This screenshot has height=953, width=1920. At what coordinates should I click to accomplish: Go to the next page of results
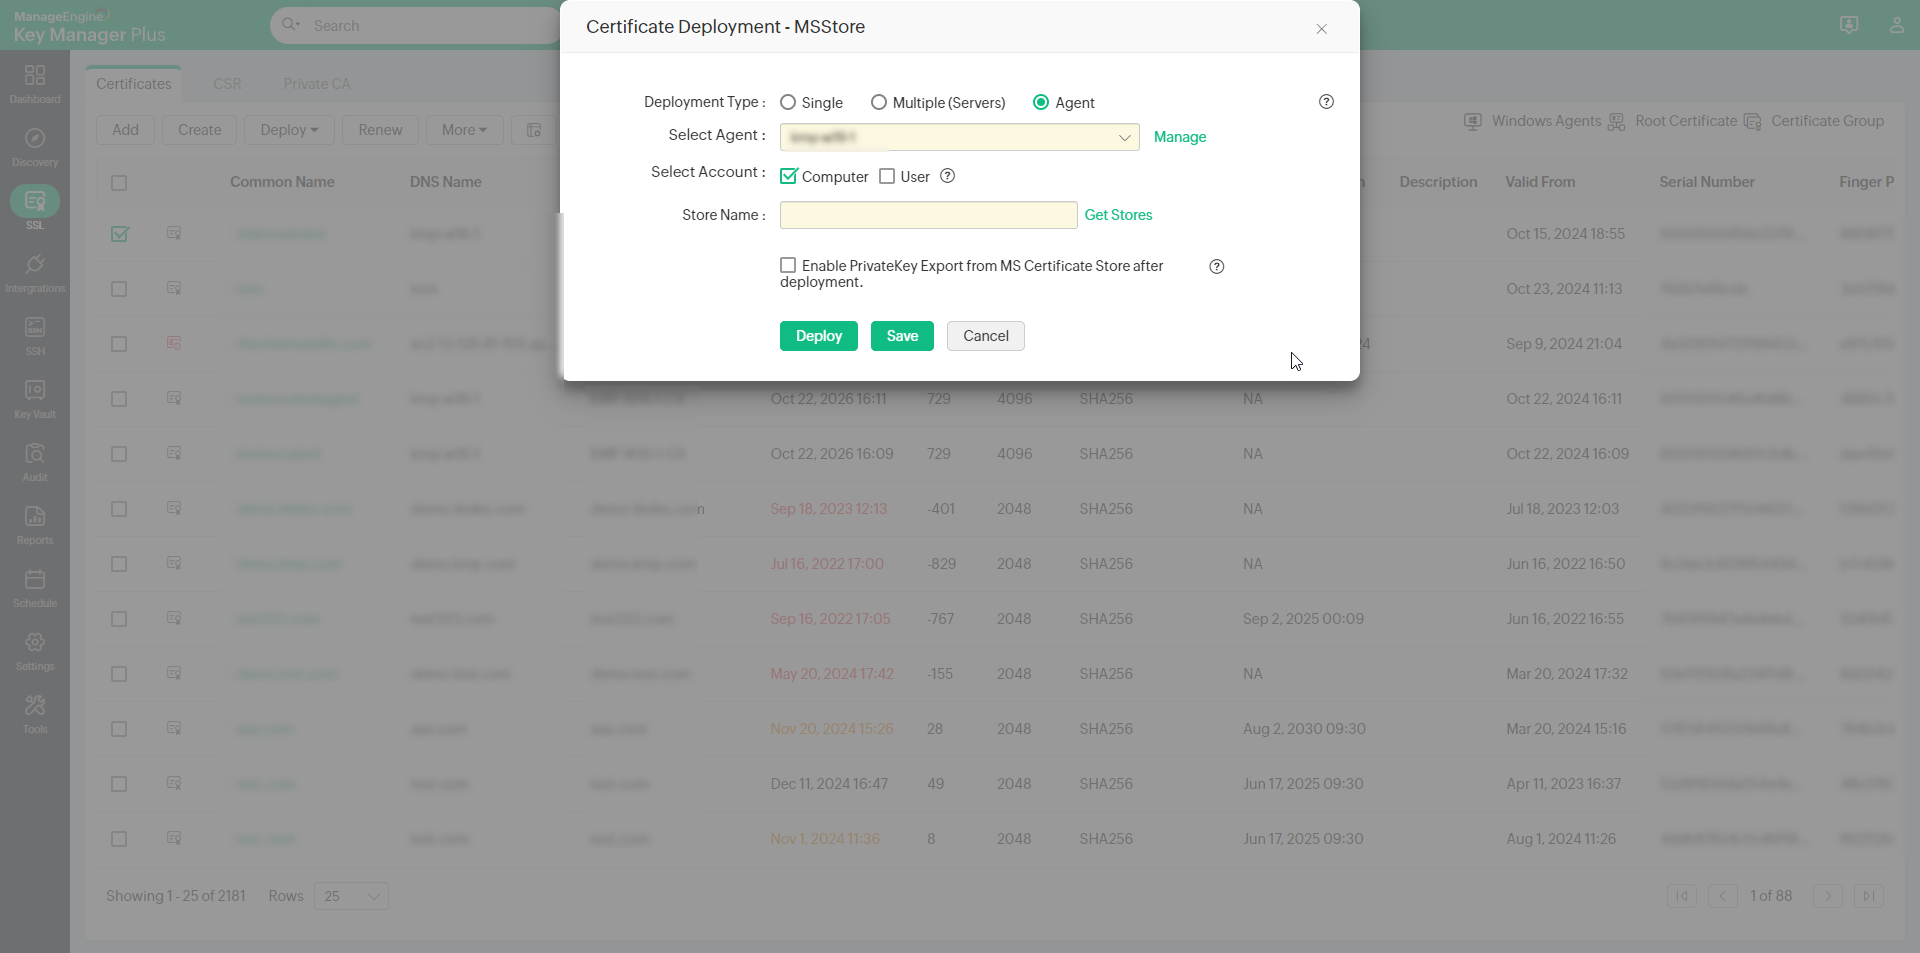(1828, 896)
